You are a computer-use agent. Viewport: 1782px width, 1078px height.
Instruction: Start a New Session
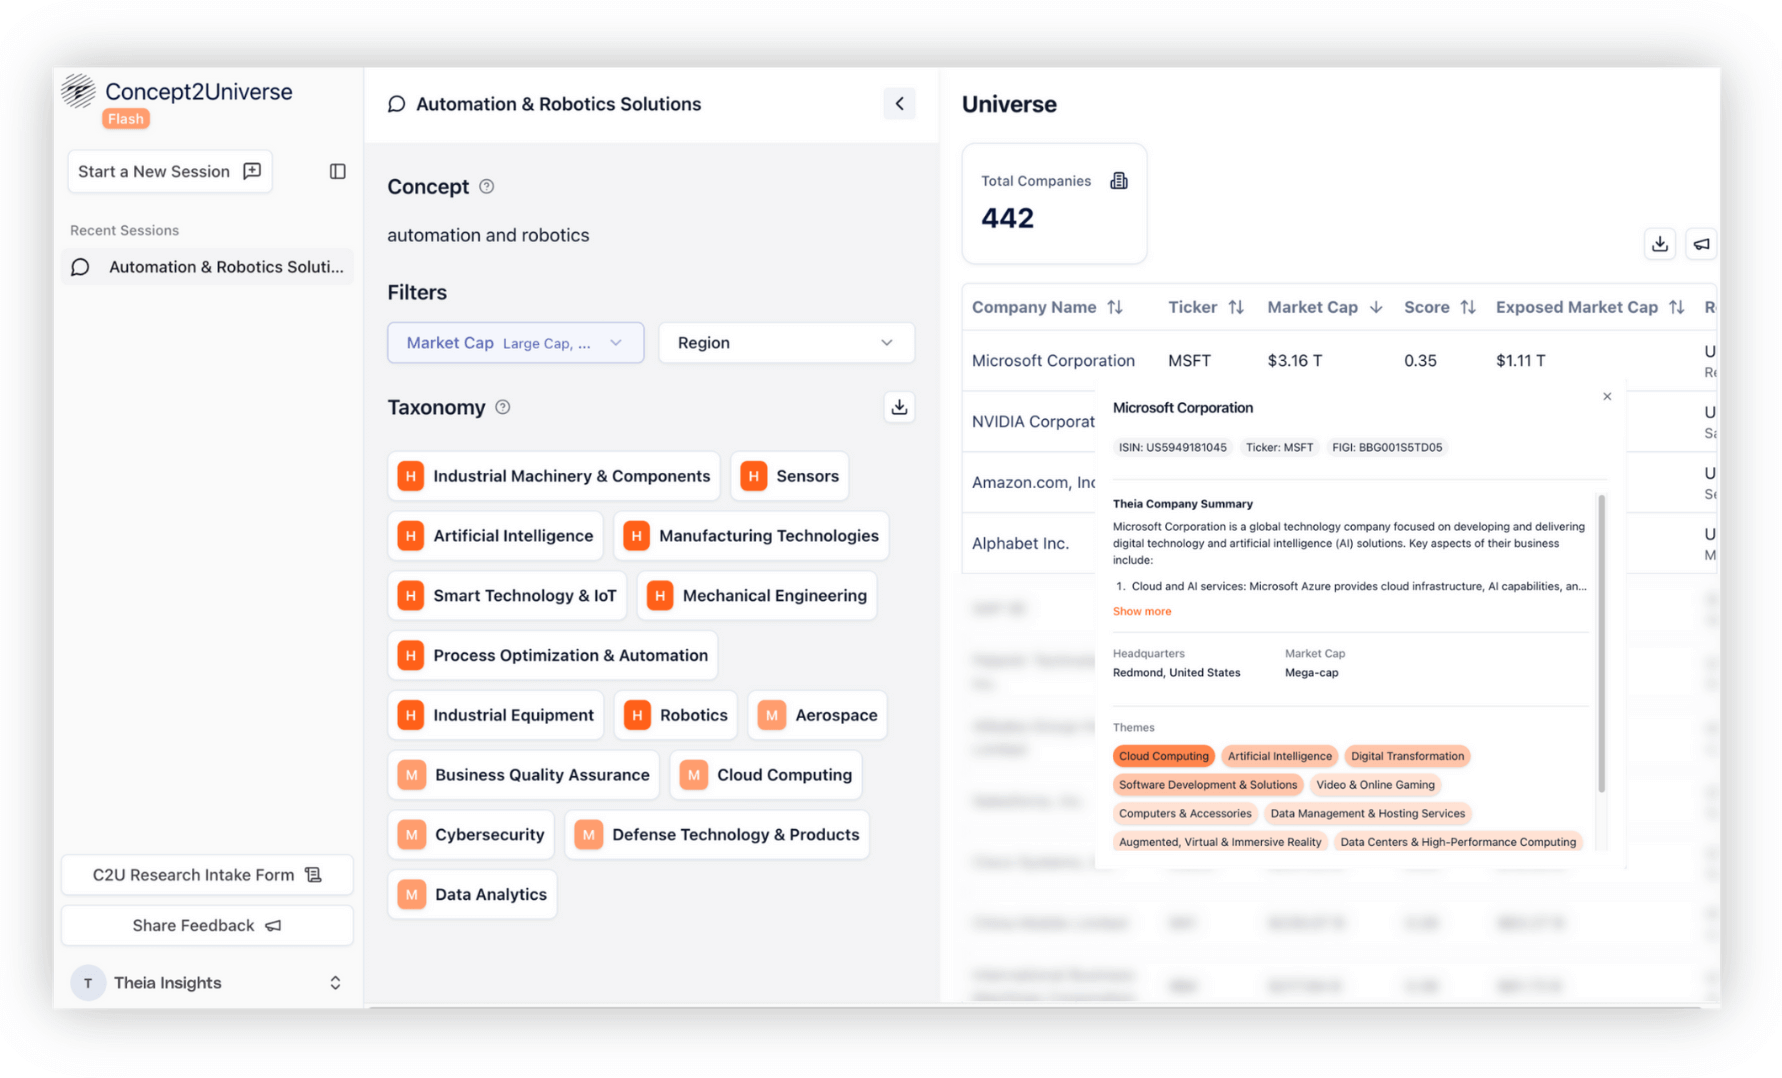coord(169,172)
